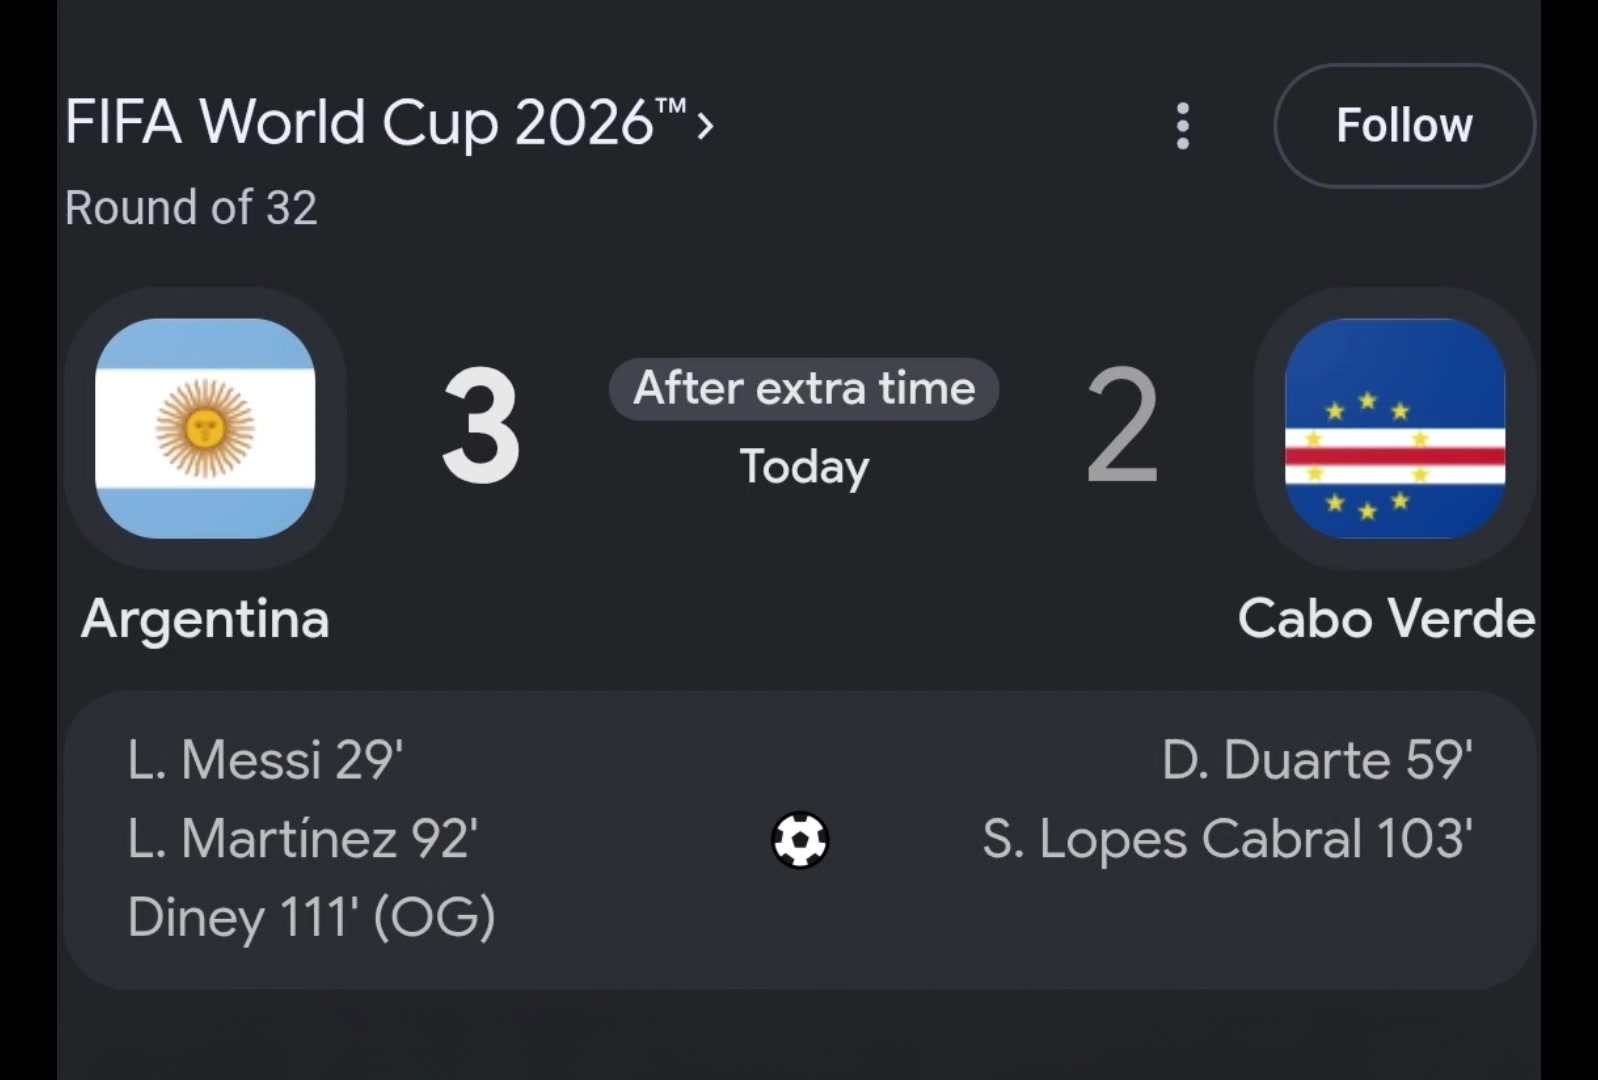1598x1080 pixels.
Task: Select the Cabo Verde team name
Action: [x=1386, y=619]
